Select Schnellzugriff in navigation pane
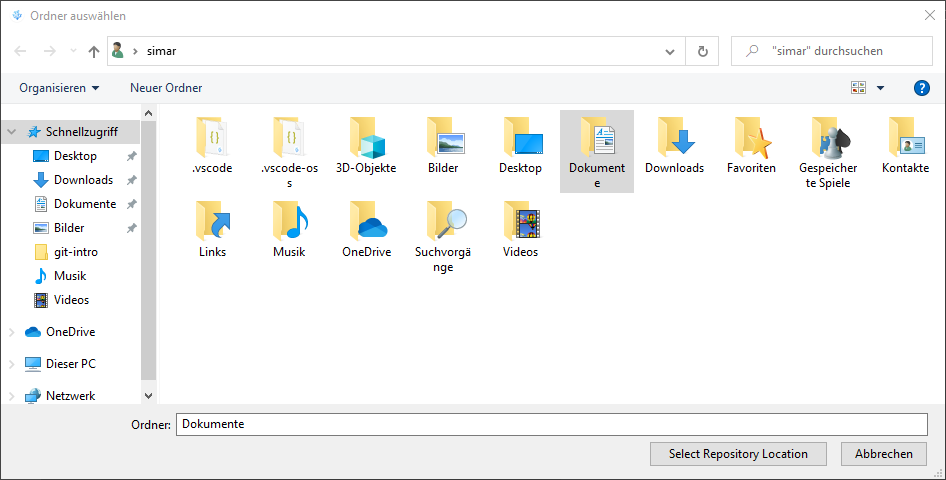This screenshot has width=946, height=480. [x=81, y=131]
